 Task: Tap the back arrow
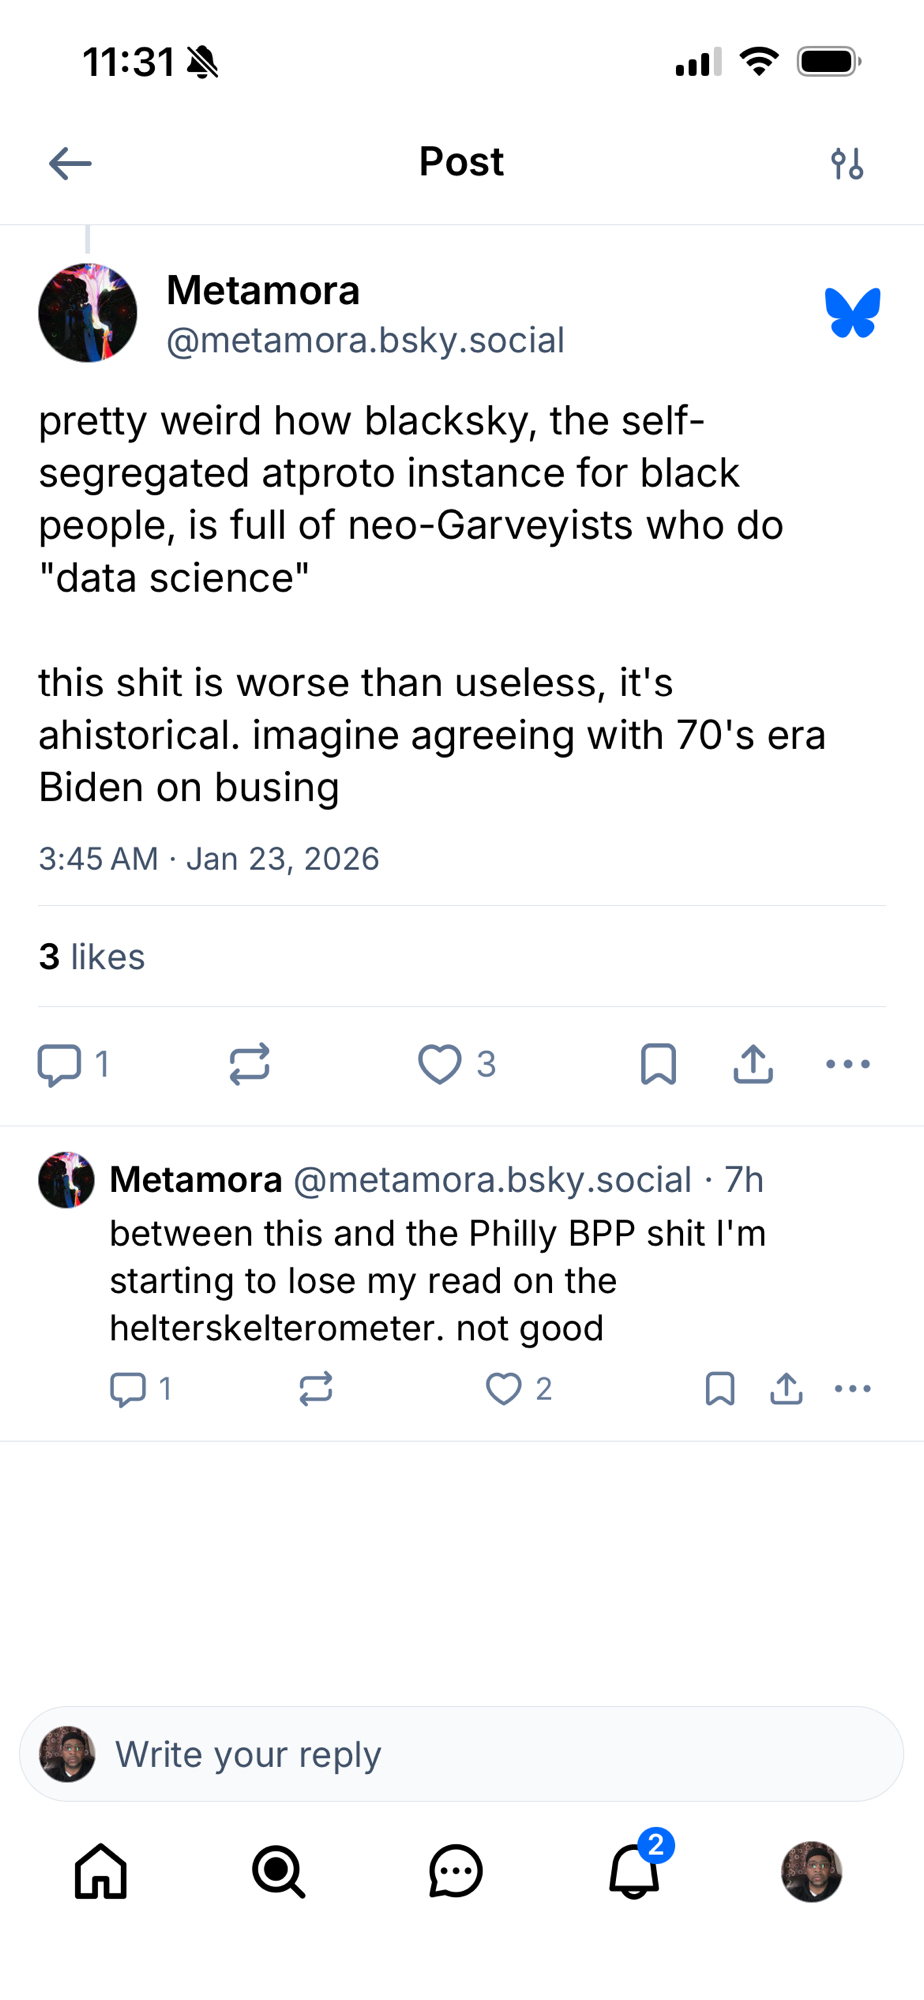[70, 163]
